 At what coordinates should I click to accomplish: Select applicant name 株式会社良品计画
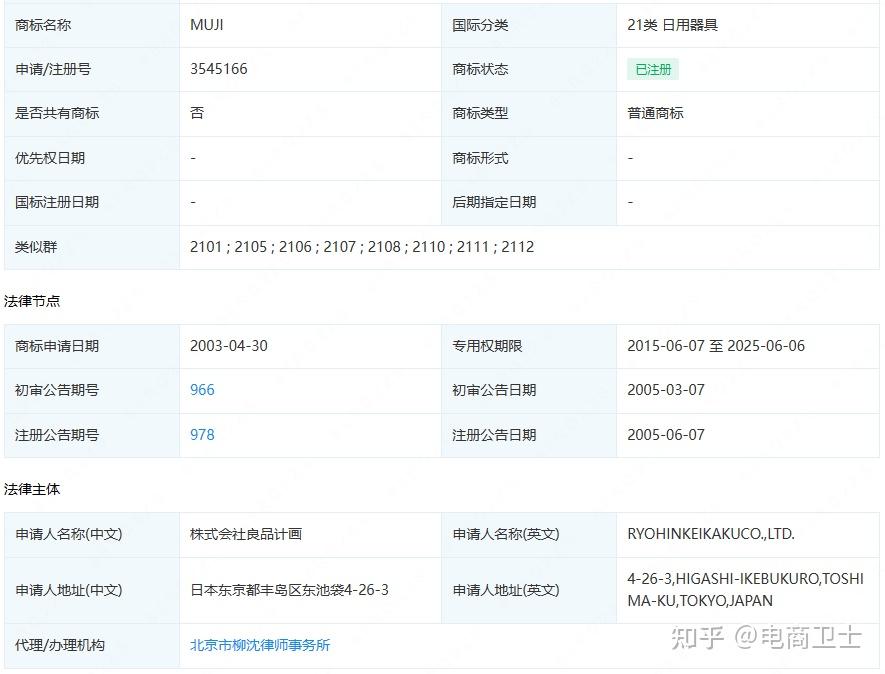246,534
